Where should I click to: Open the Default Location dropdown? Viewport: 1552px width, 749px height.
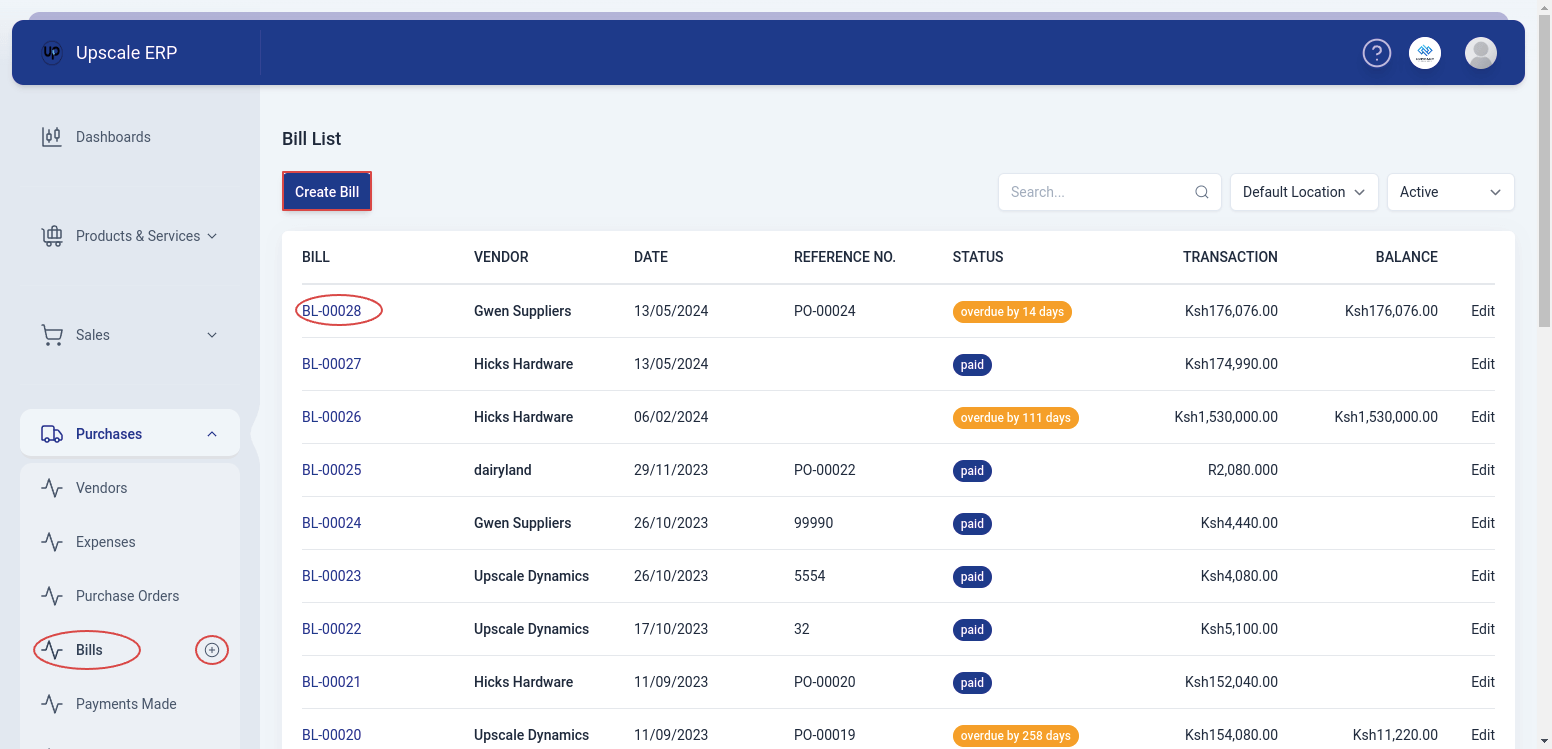pyautogui.click(x=1303, y=192)
